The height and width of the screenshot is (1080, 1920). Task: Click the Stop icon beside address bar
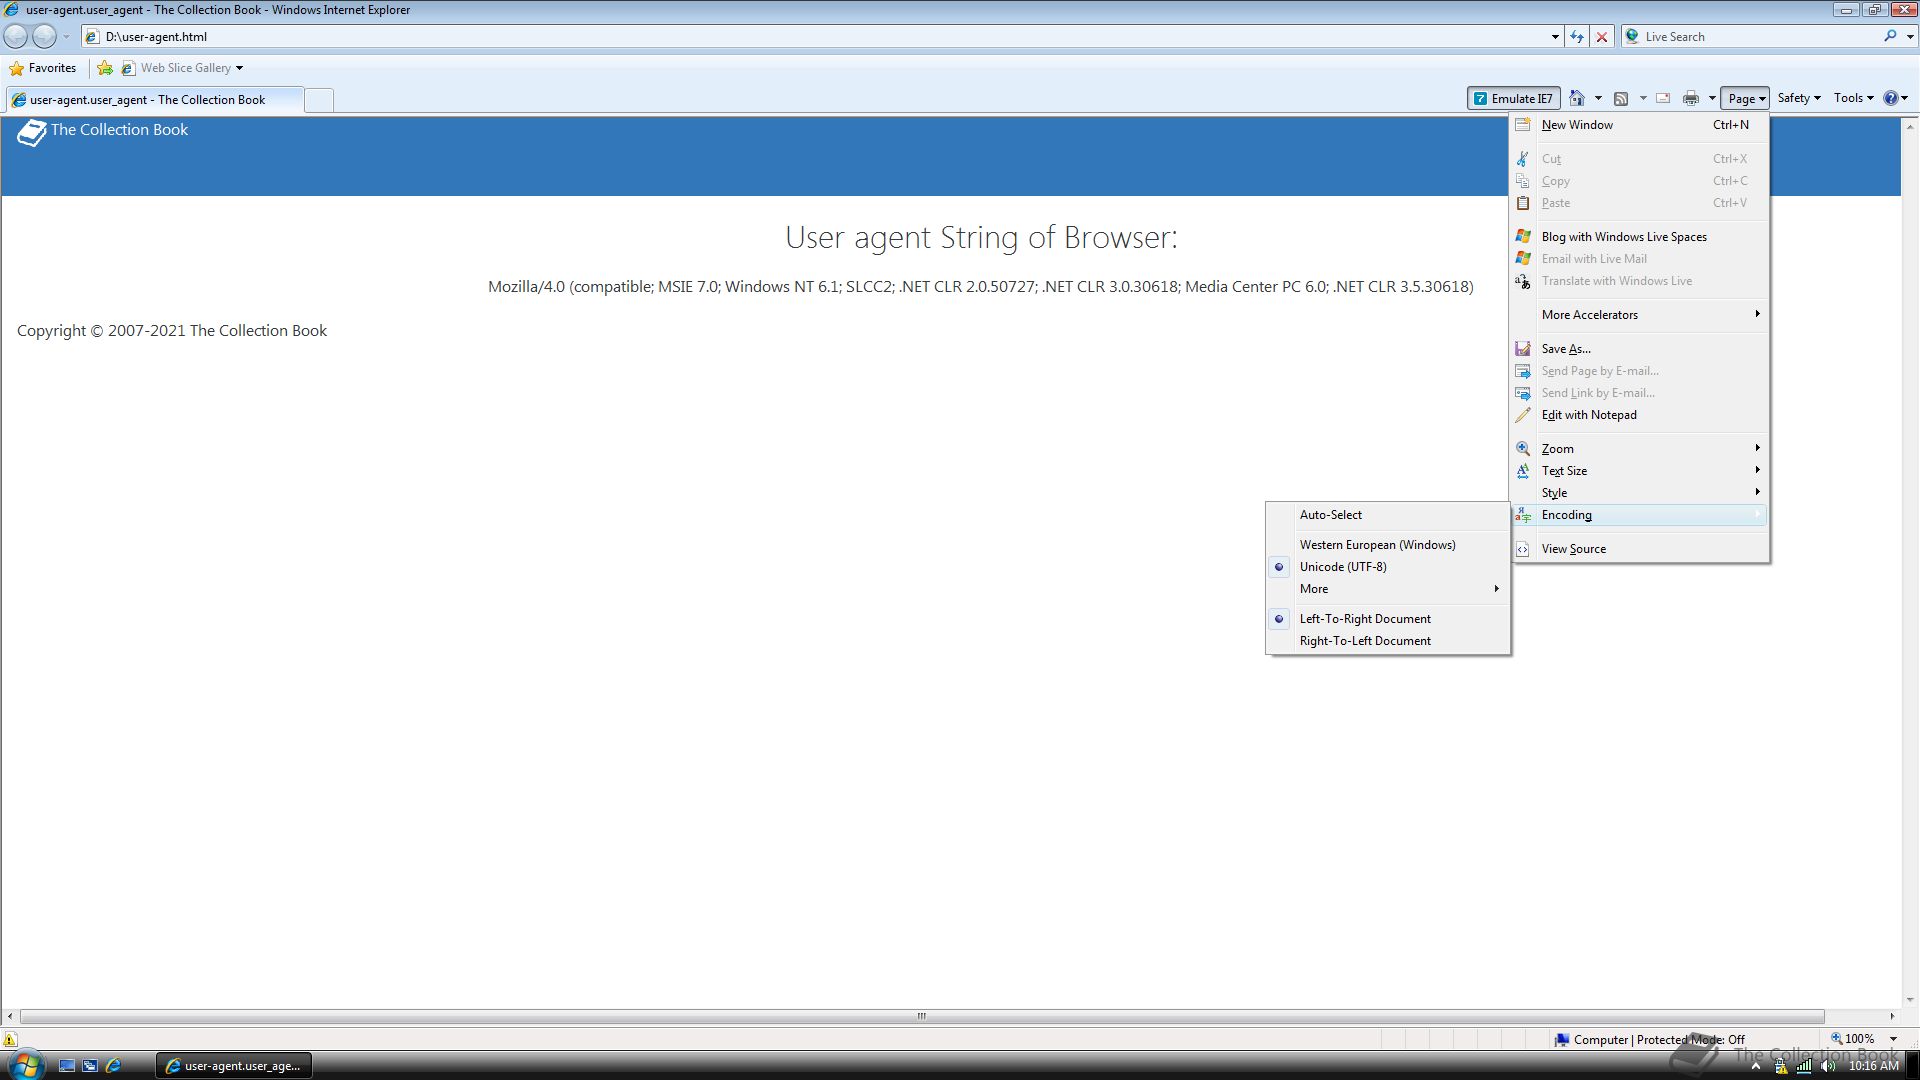(1602, 37)
